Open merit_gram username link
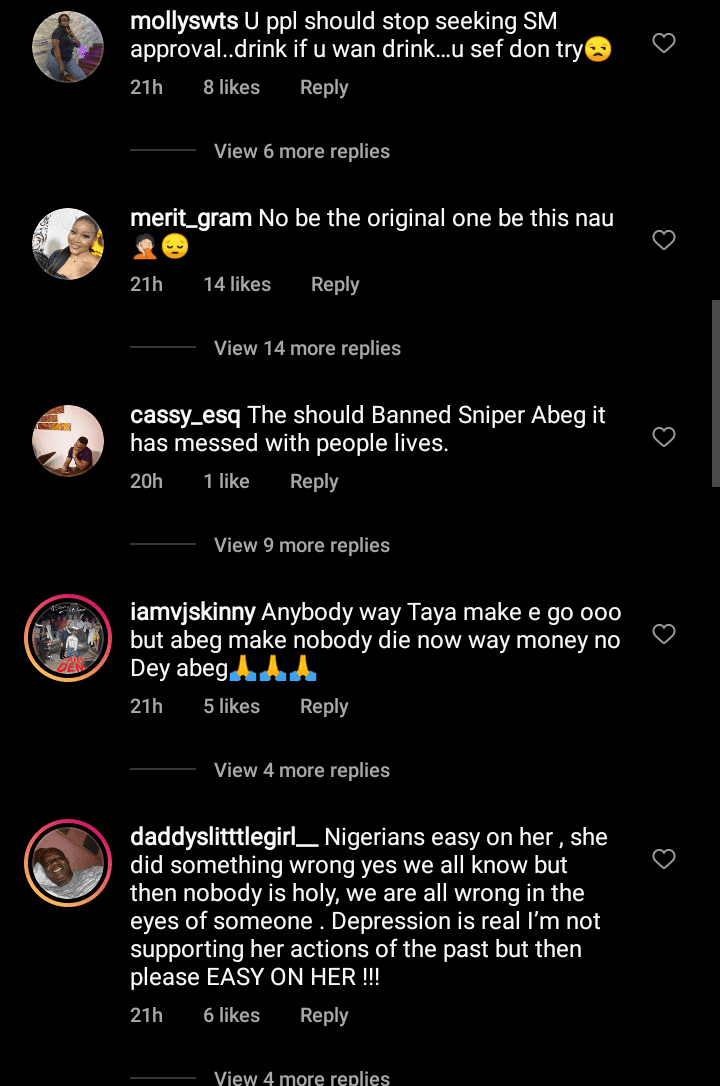This screenshot has width=720, height=1086. [191, 218]
